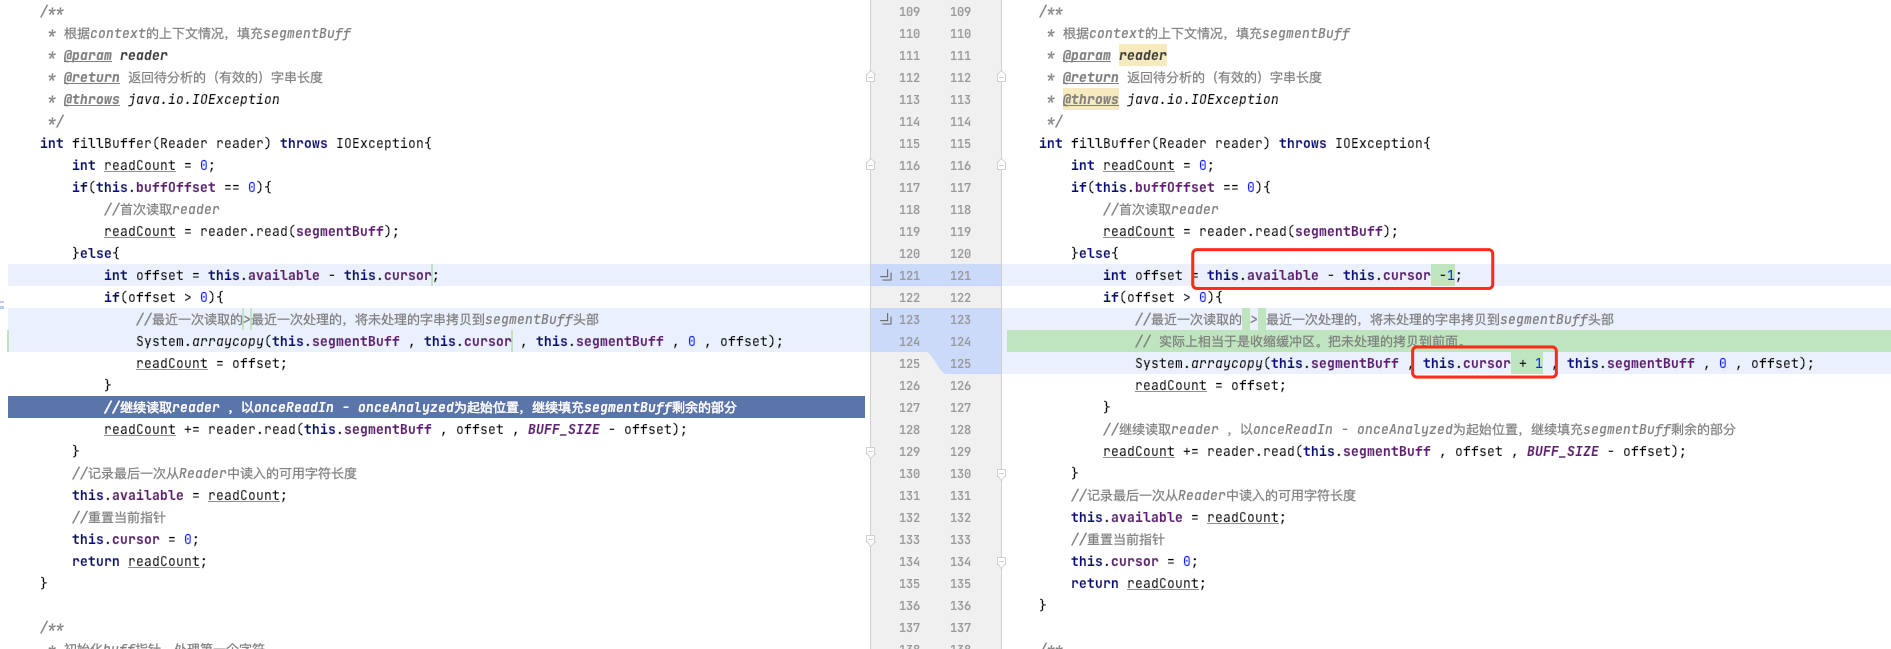This screenshot has width=1891, height=649.
Task: Click 'reader.read(segmentBuff);' in right pane
Action: pos(1299,231)
